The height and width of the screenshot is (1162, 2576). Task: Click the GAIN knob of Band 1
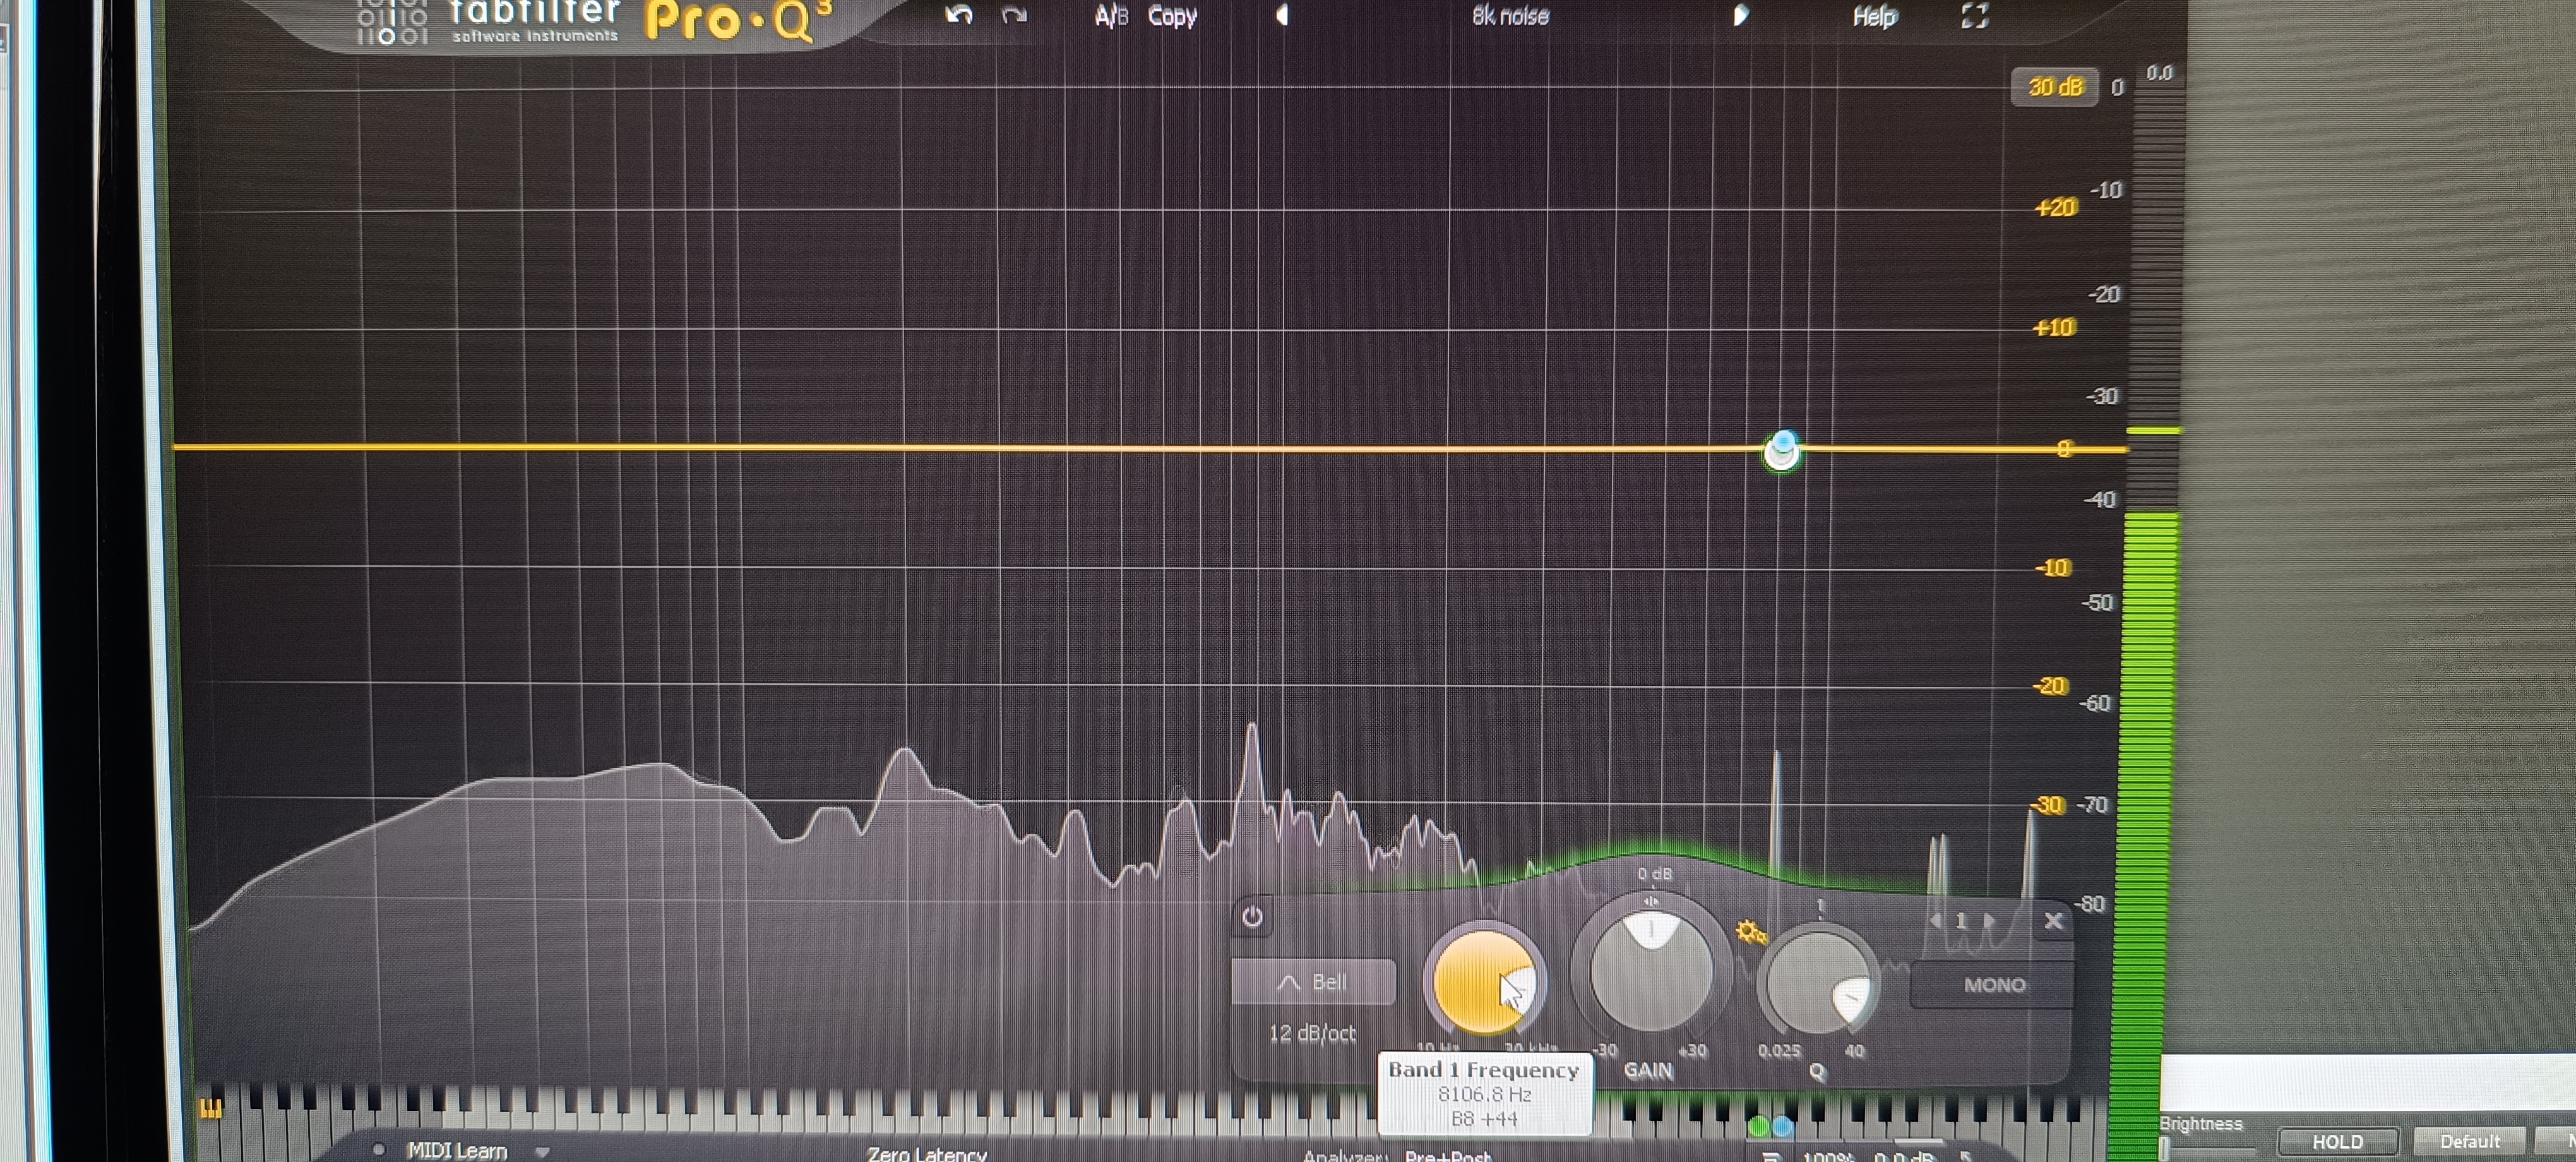(1651, 972)
